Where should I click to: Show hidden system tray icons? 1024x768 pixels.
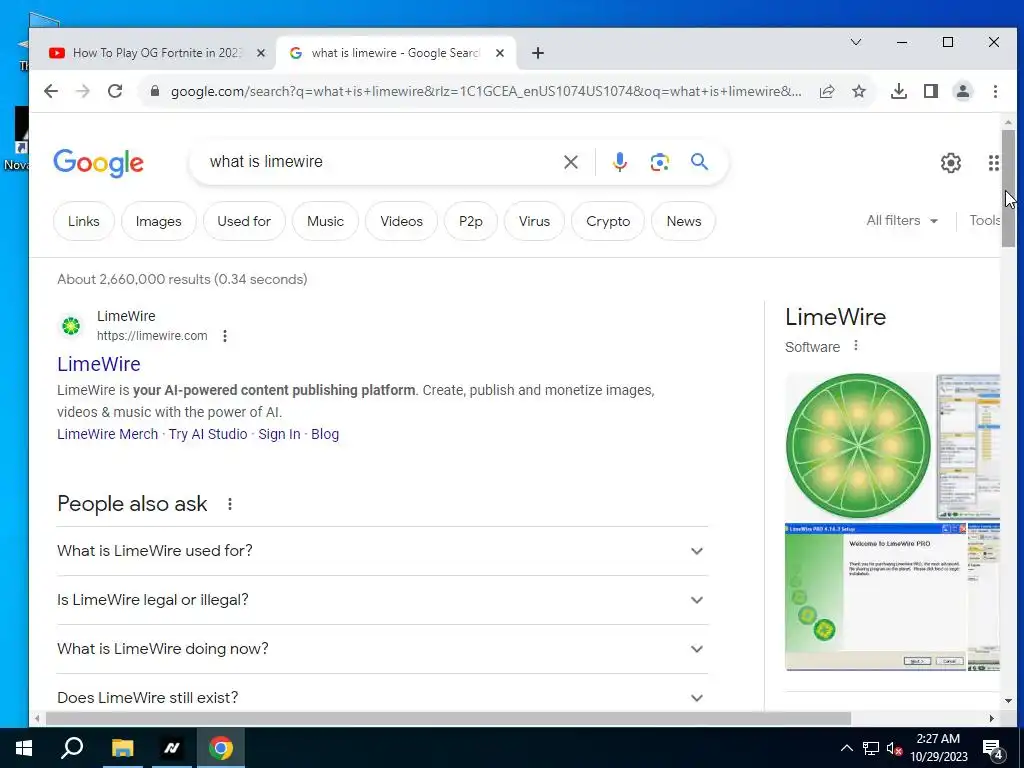point(846,748)
